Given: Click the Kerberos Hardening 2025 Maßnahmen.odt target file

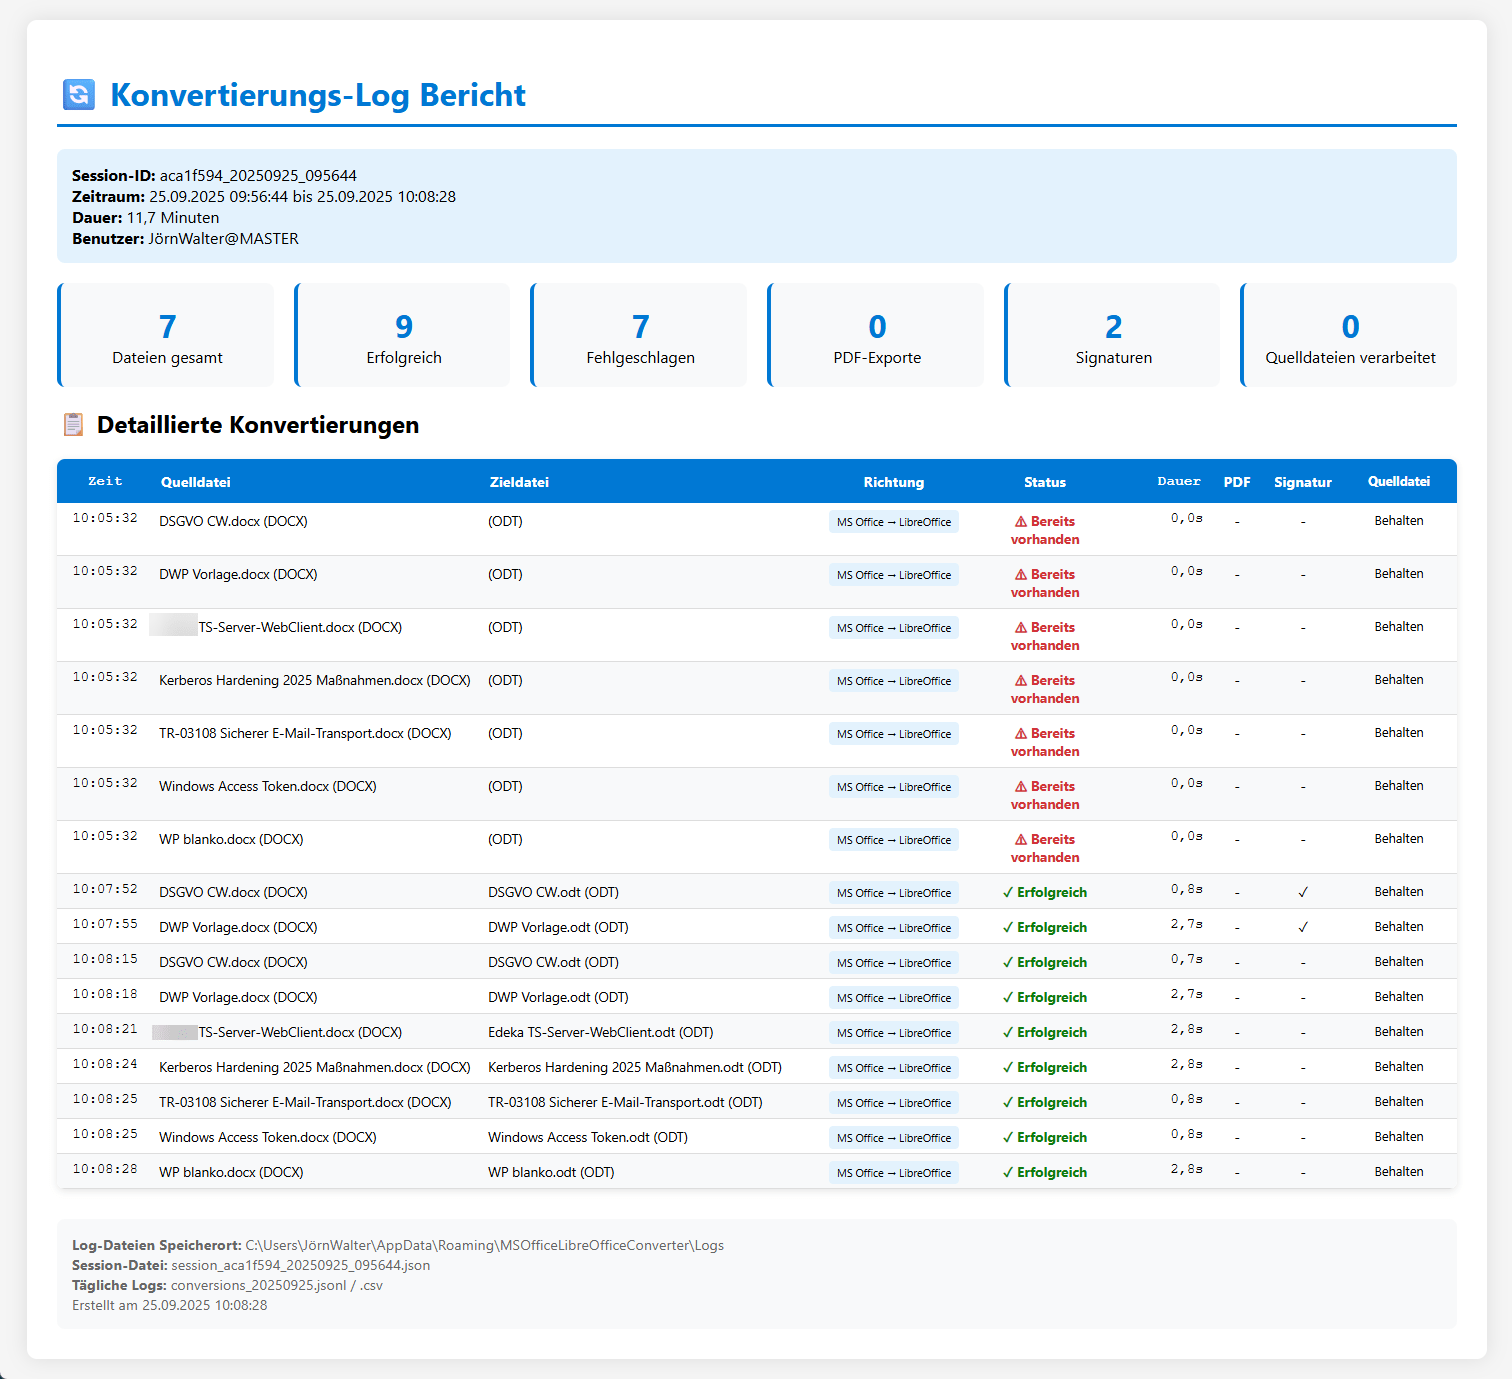Looking at the screenshot, I should tap(634, 1067).
